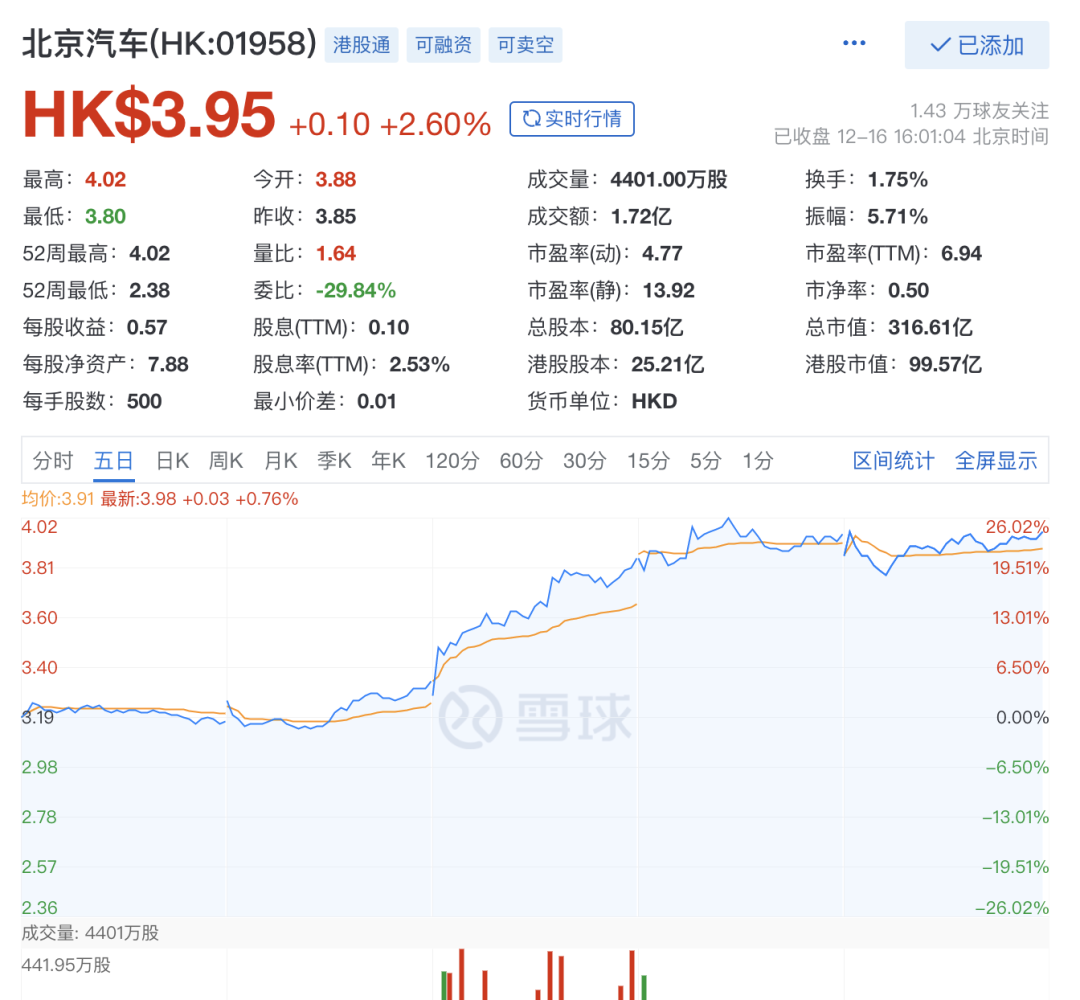The height and width of the screenshot is (1000, 1080).
Task: Click the 已添加 watchlist button
Action: click(977, 45)
